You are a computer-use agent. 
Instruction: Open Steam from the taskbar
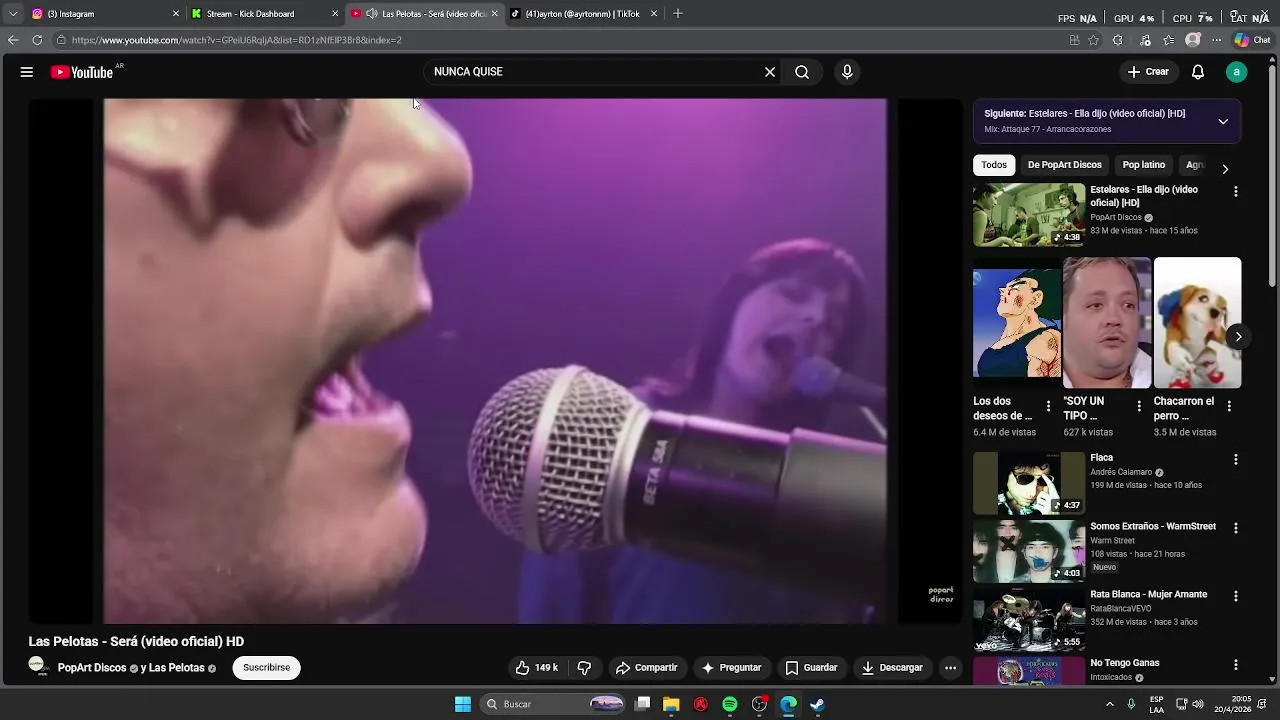point(817,704)
